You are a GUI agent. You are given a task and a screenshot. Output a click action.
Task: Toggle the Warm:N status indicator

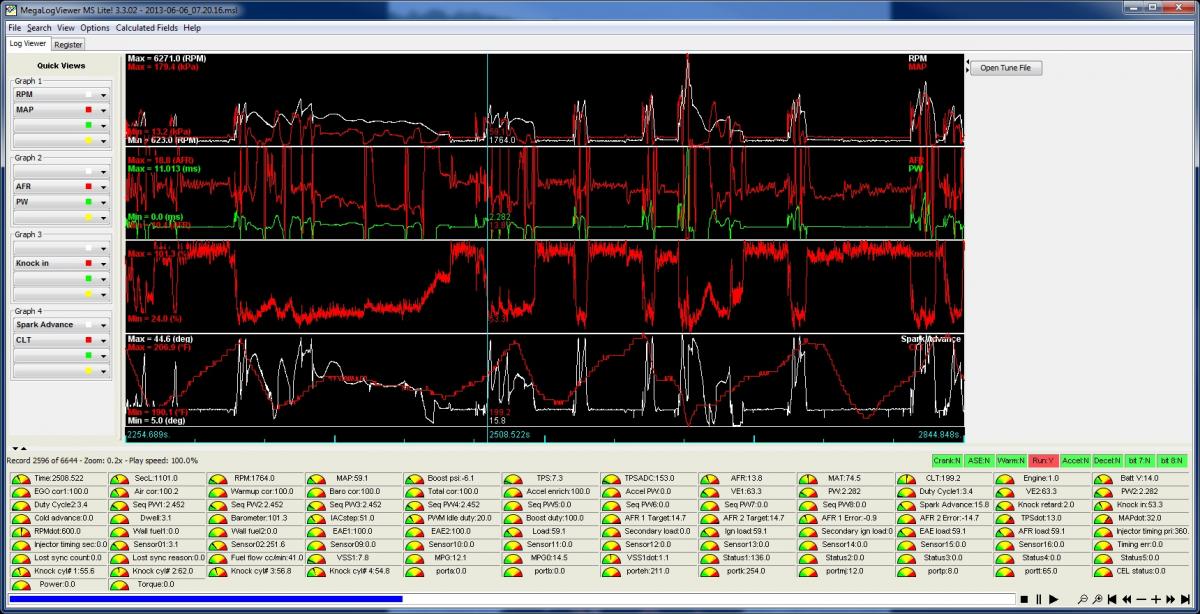pos(1010,460)
